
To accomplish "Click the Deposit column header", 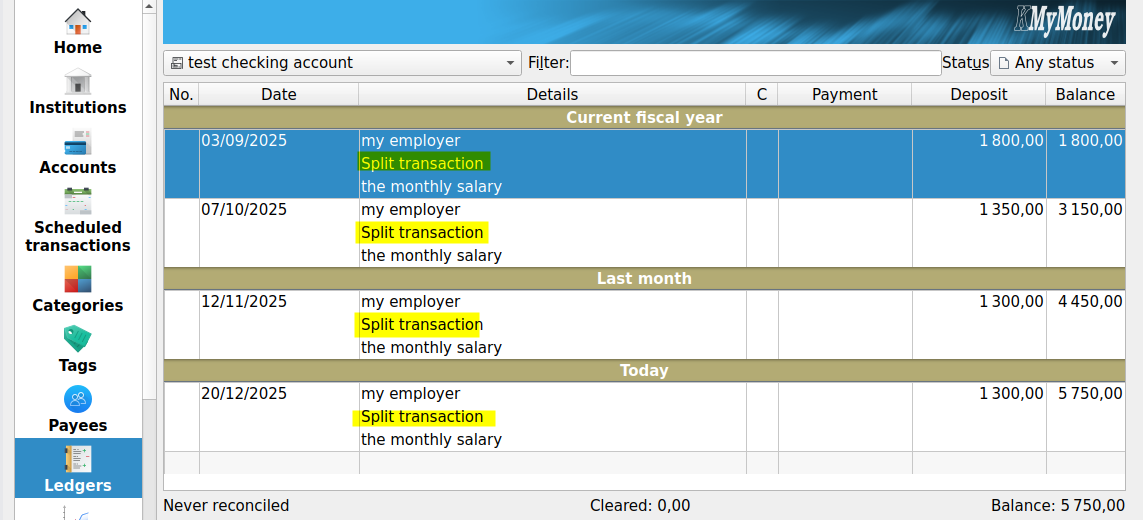I will [978, 95].
